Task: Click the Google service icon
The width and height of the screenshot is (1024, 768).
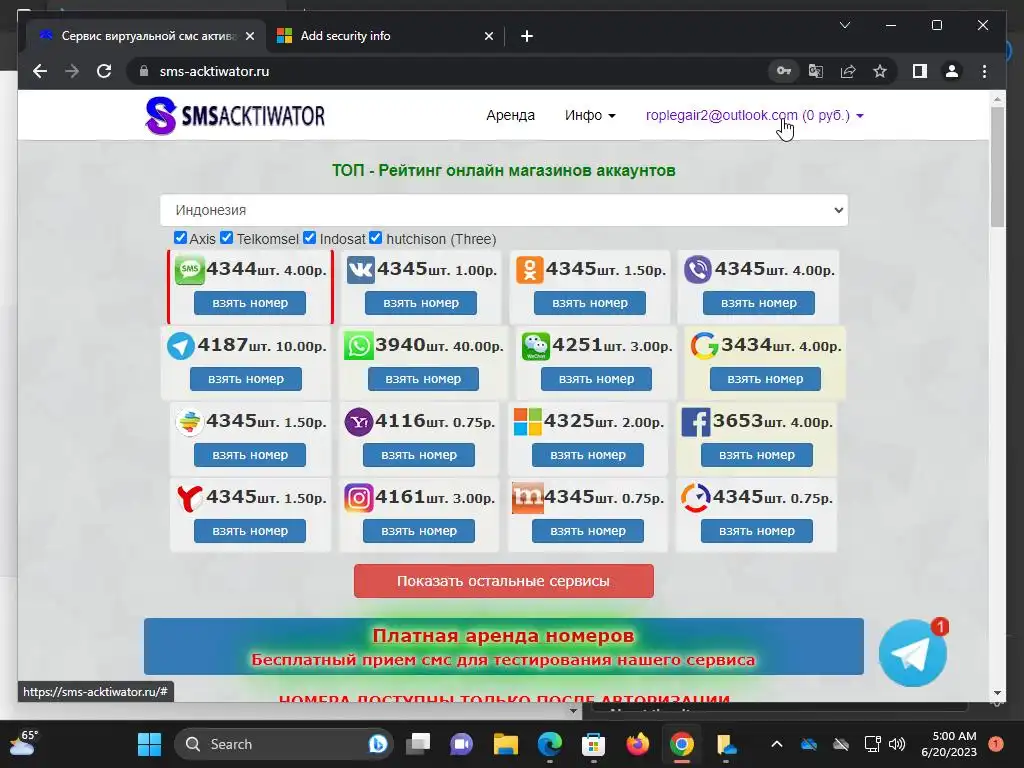Action: tap(705, 346)
